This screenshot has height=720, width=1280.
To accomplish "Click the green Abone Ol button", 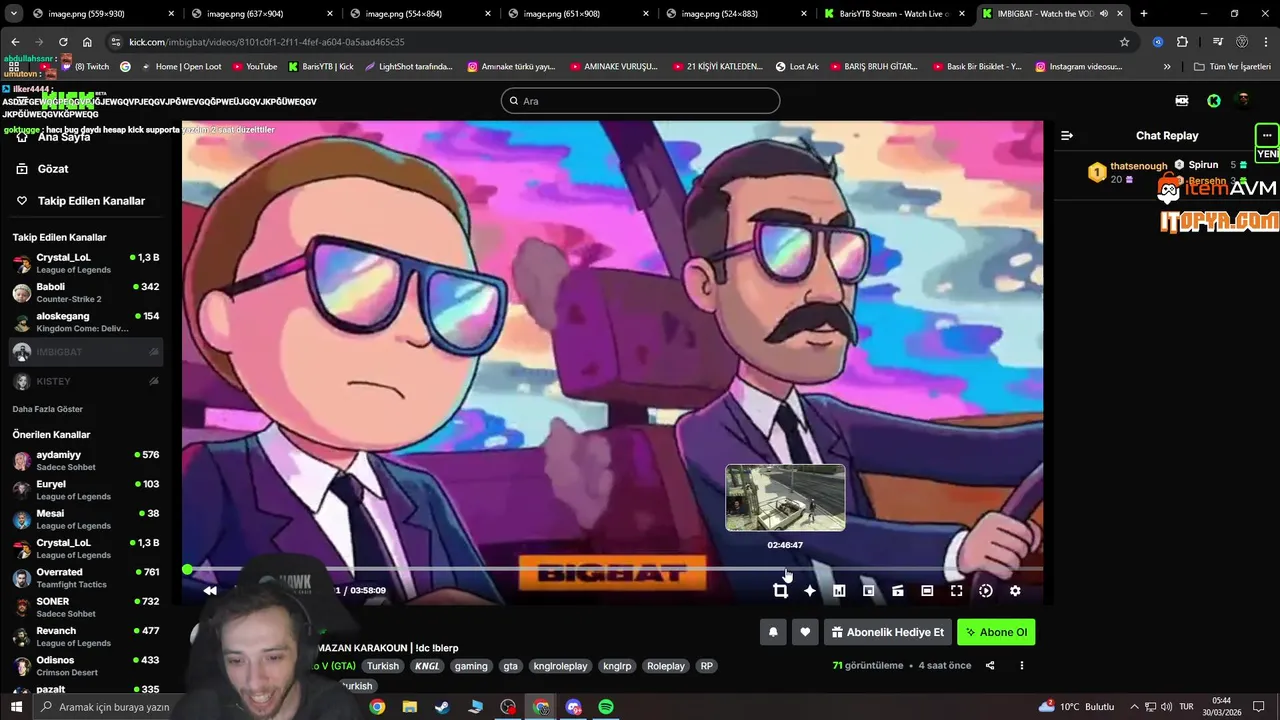I will 996,632.
